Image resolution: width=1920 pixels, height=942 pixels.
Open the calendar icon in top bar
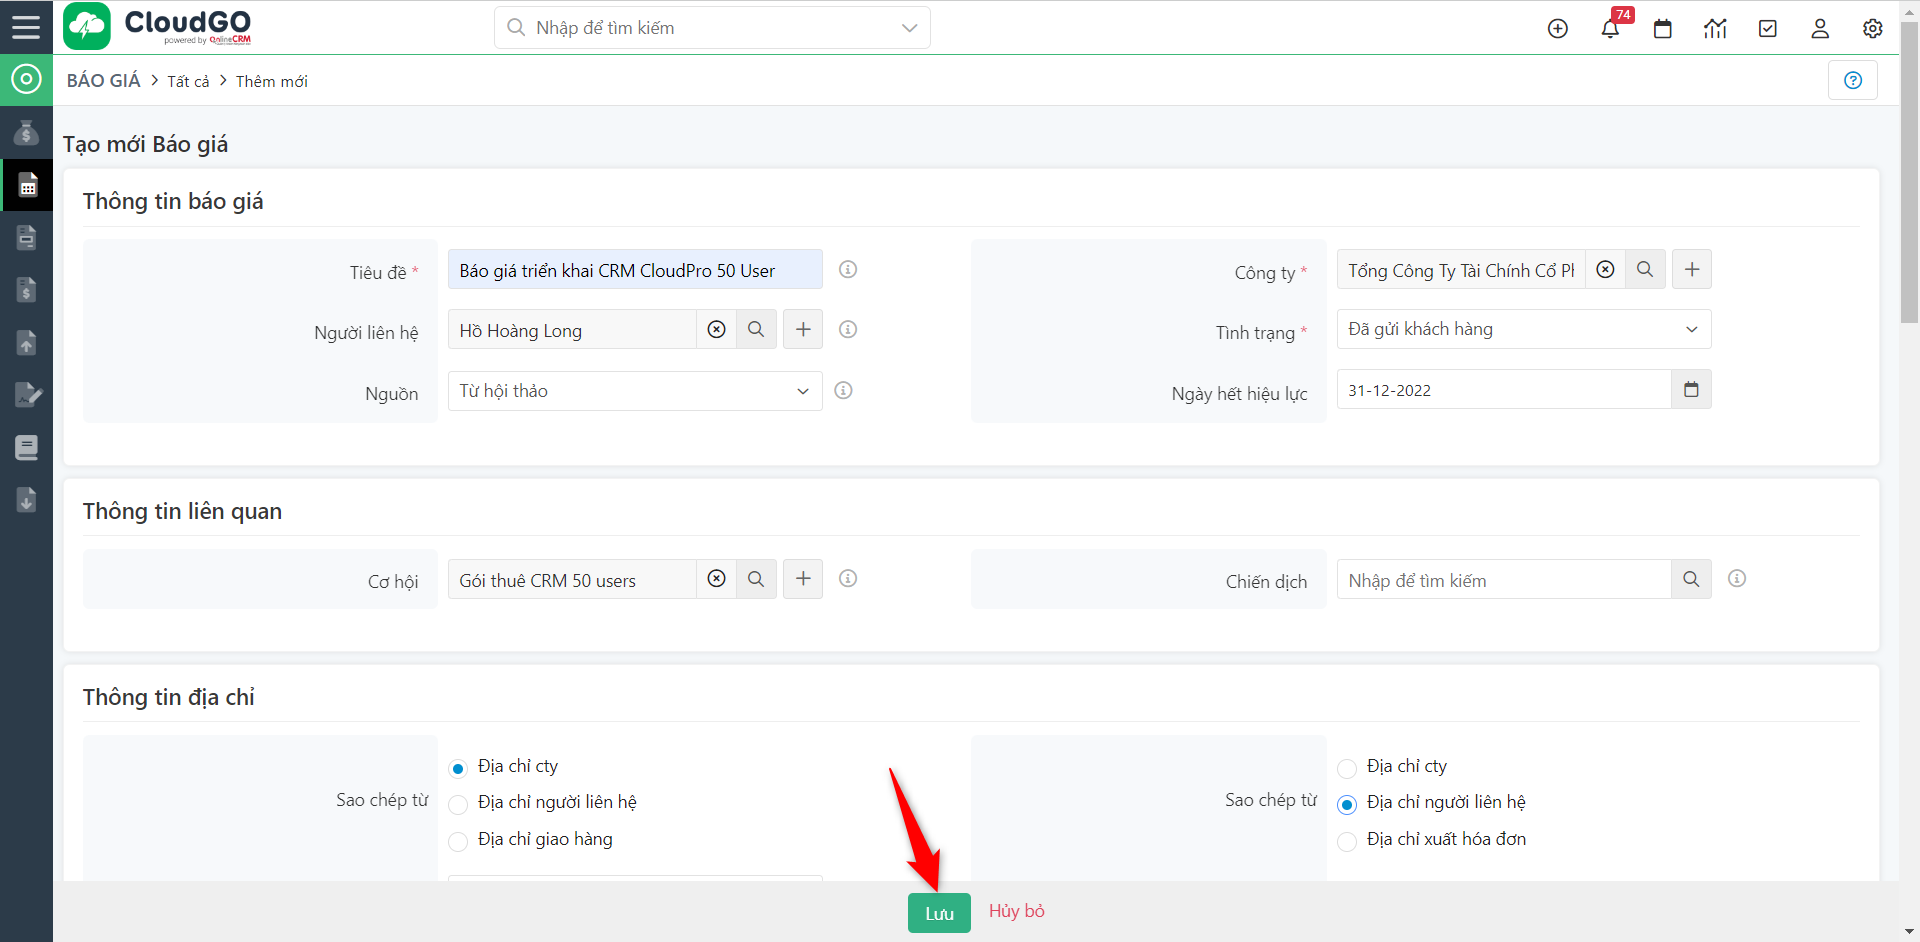coord(1663,29)
